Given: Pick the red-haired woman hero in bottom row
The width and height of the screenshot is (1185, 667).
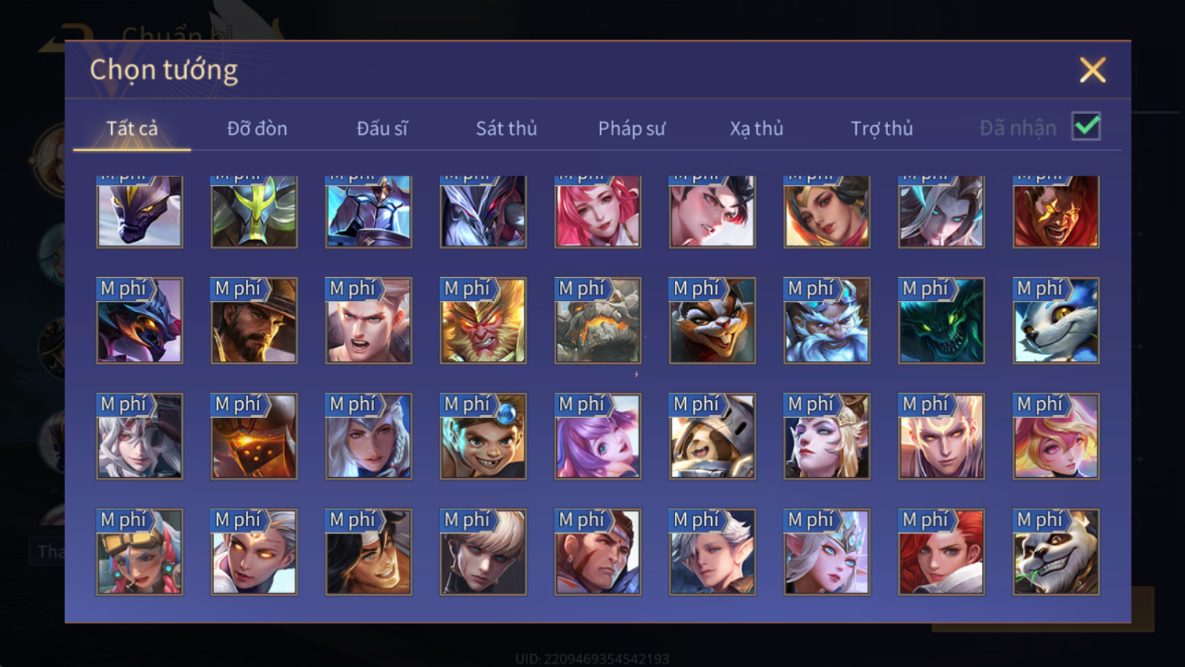Looking at the screenshot, I should pyautogui.click(x=941, y=551).
